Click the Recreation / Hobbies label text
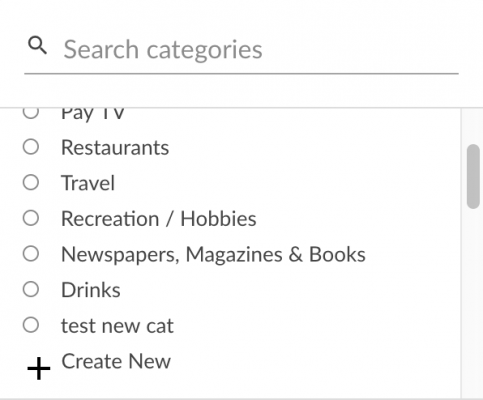Screen dimensions: 483x400 (x=159, y=219)
